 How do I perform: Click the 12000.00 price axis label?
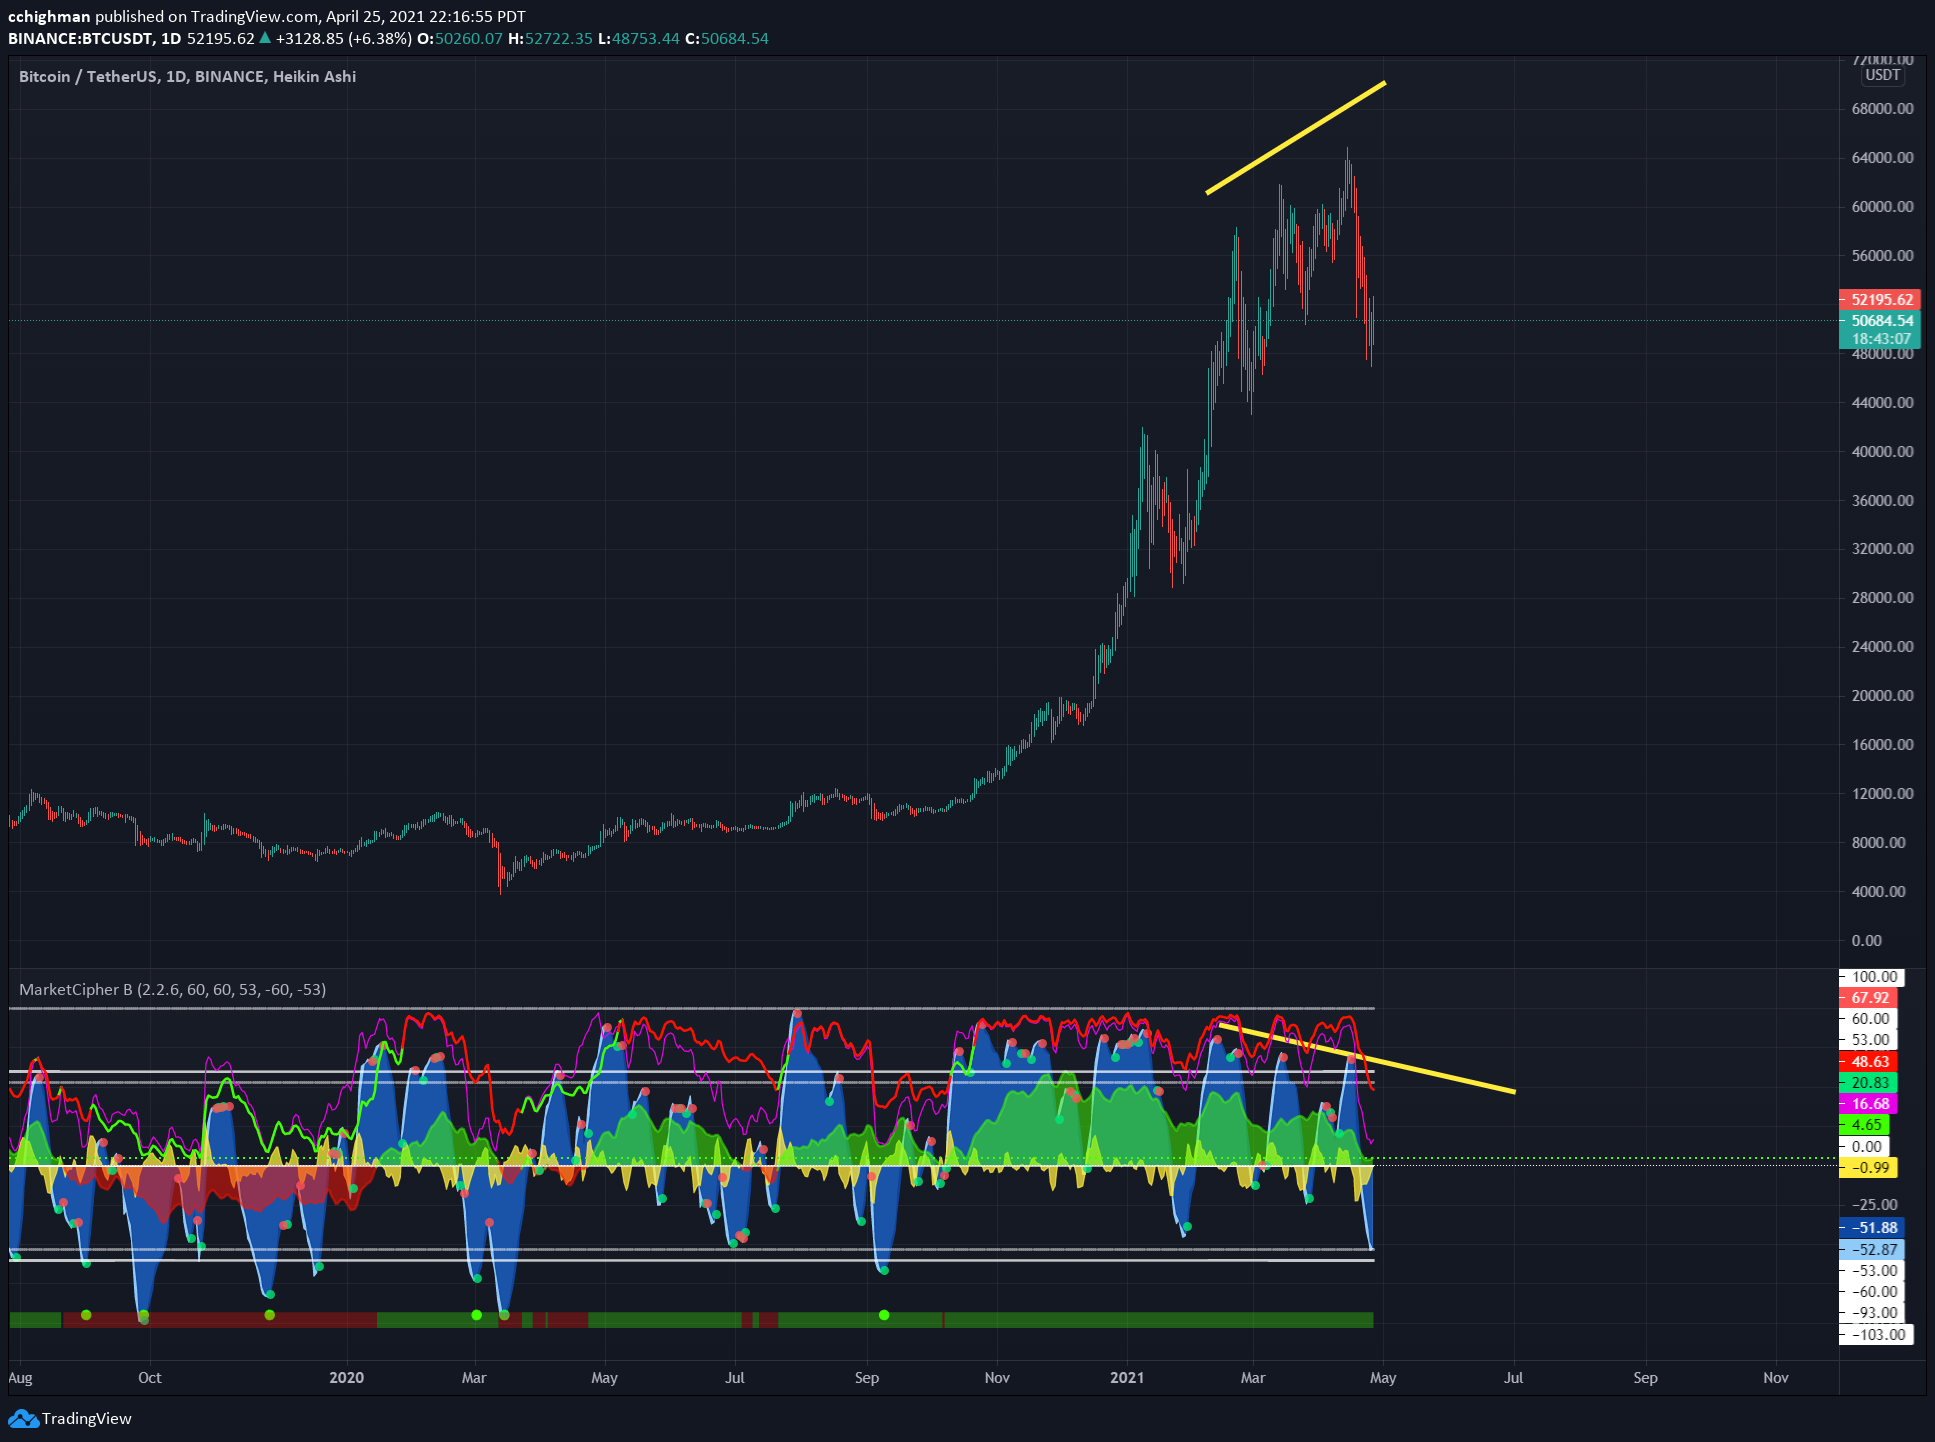click(1882, 793)
